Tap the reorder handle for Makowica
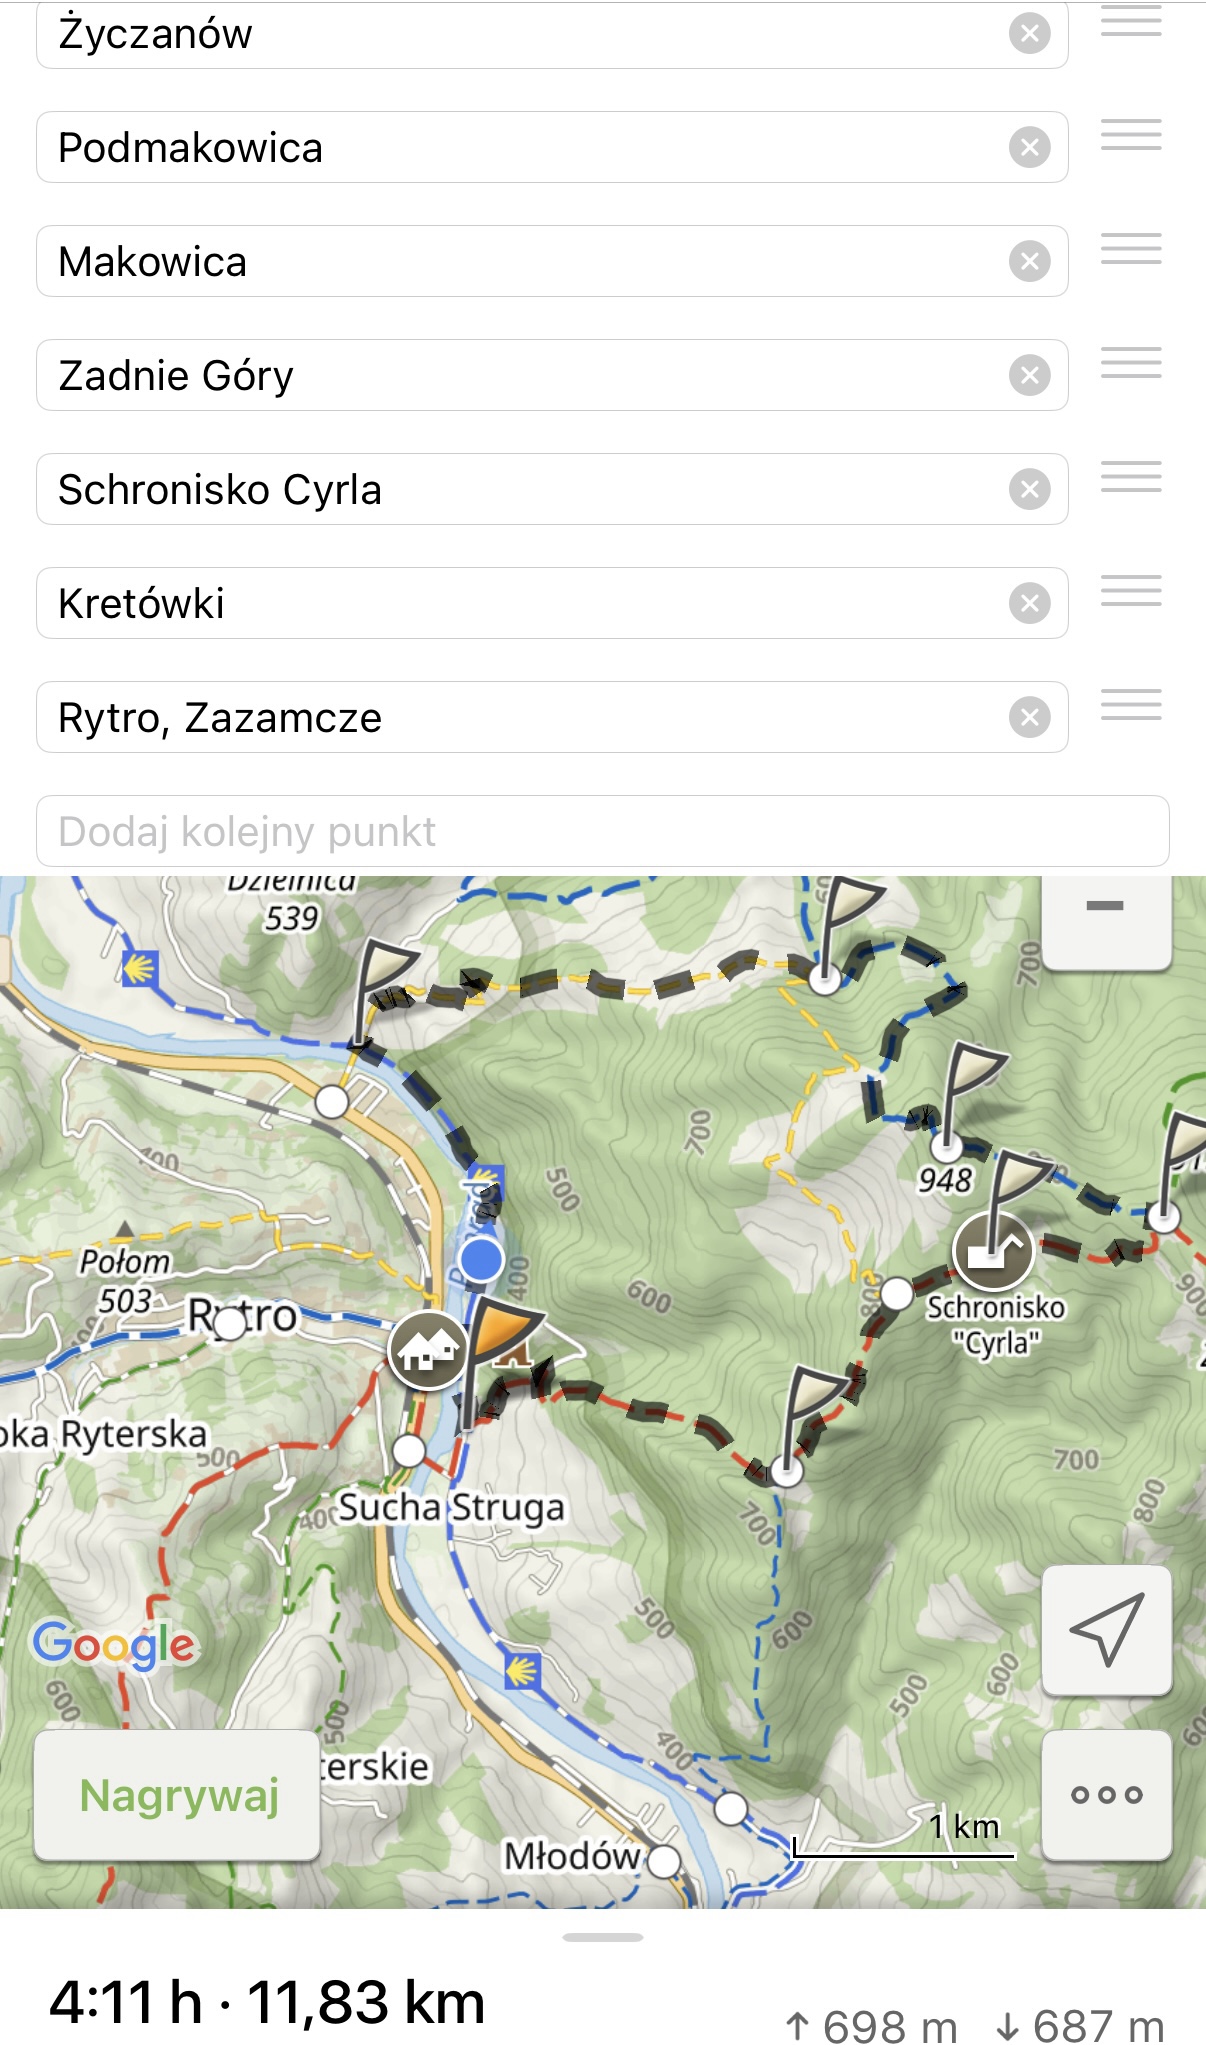 (x=1131, y=249)
